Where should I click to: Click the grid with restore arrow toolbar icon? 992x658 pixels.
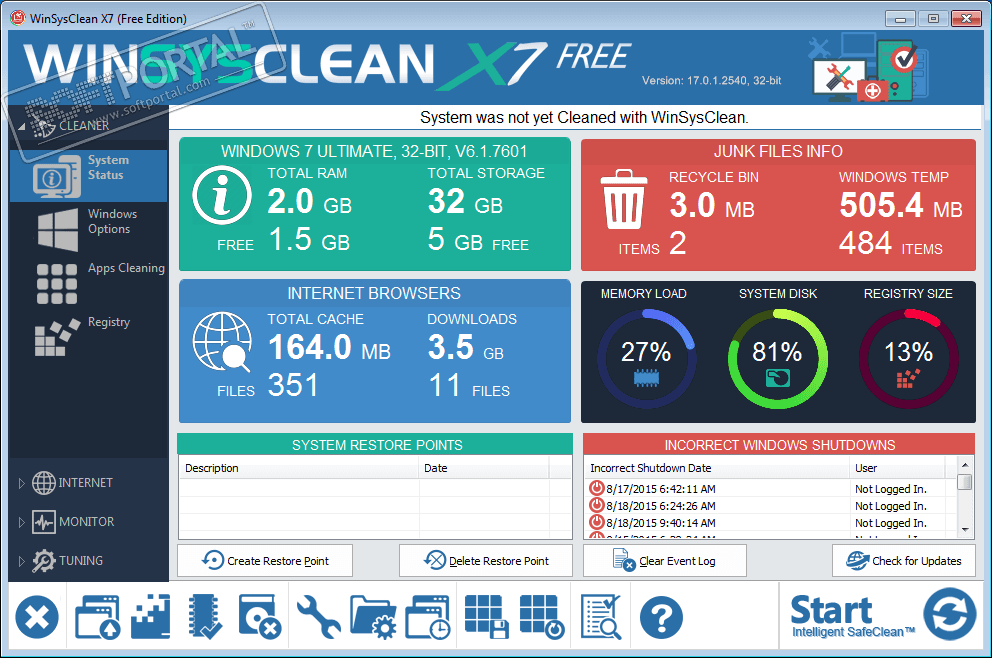tap(542, 617)
